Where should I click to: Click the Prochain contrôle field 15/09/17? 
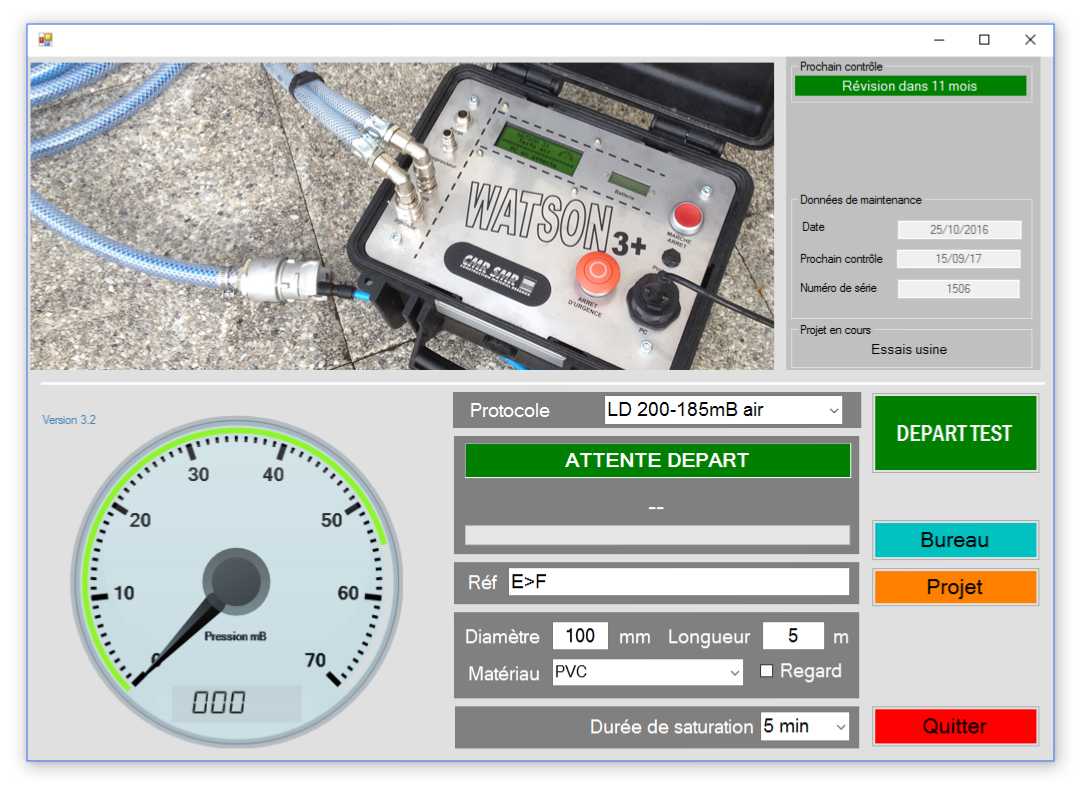(x=959, y=259)
